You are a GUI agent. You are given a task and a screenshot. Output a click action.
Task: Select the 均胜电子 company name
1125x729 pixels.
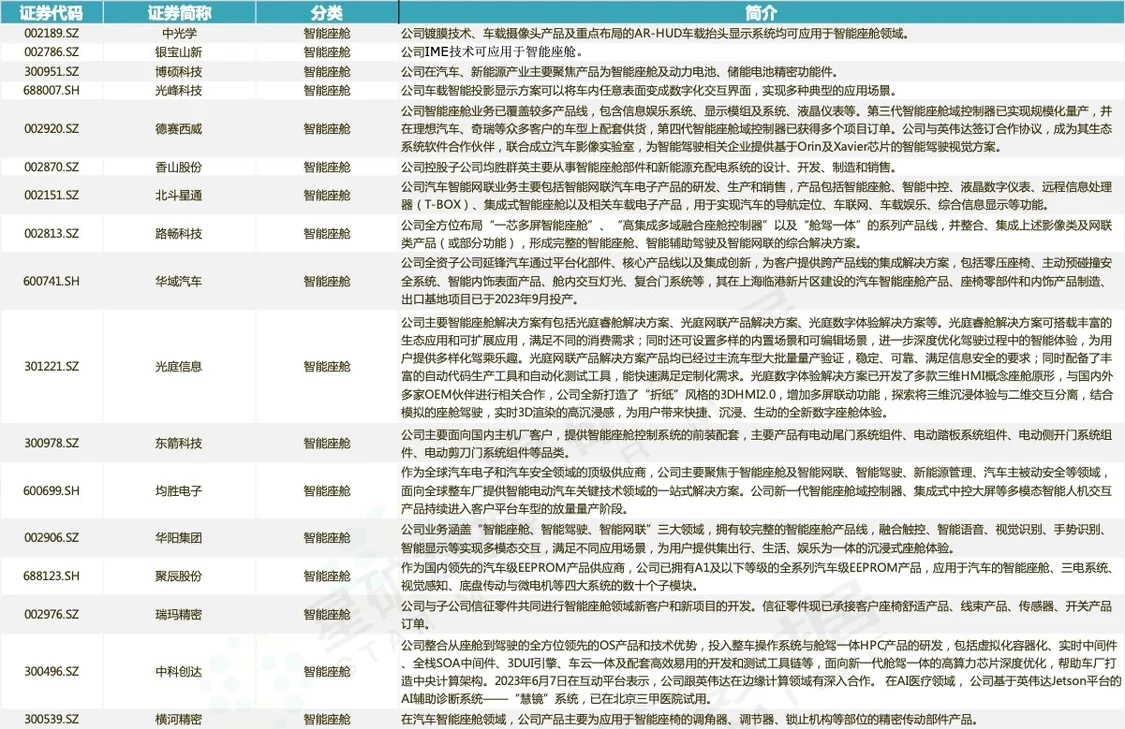[179, 491]
